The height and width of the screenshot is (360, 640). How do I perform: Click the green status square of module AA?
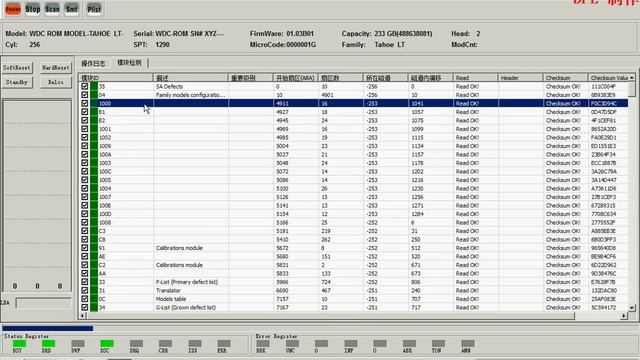click(x=94, y=273)
